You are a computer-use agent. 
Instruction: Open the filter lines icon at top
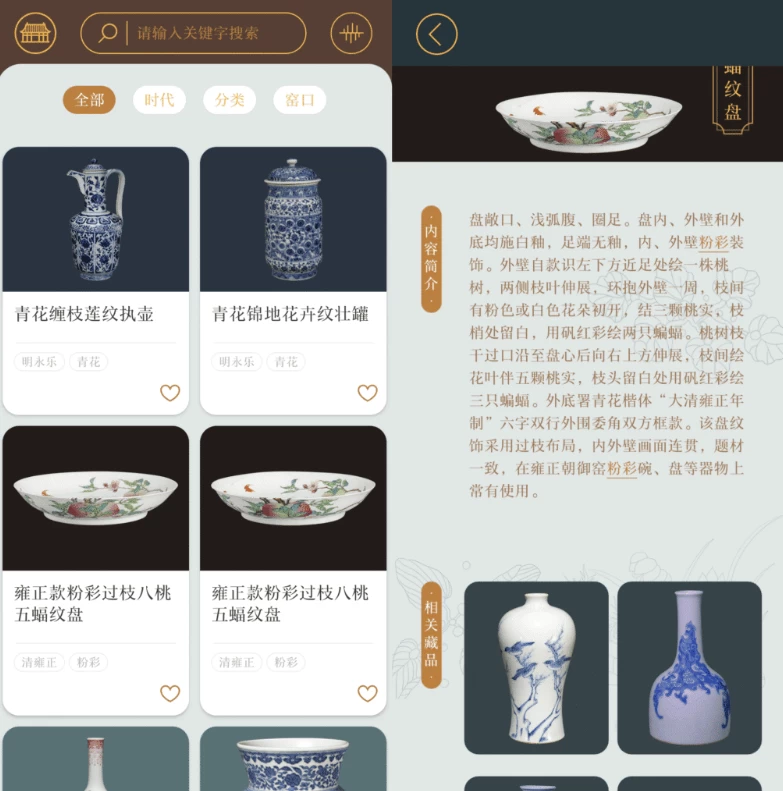[351, 33]
